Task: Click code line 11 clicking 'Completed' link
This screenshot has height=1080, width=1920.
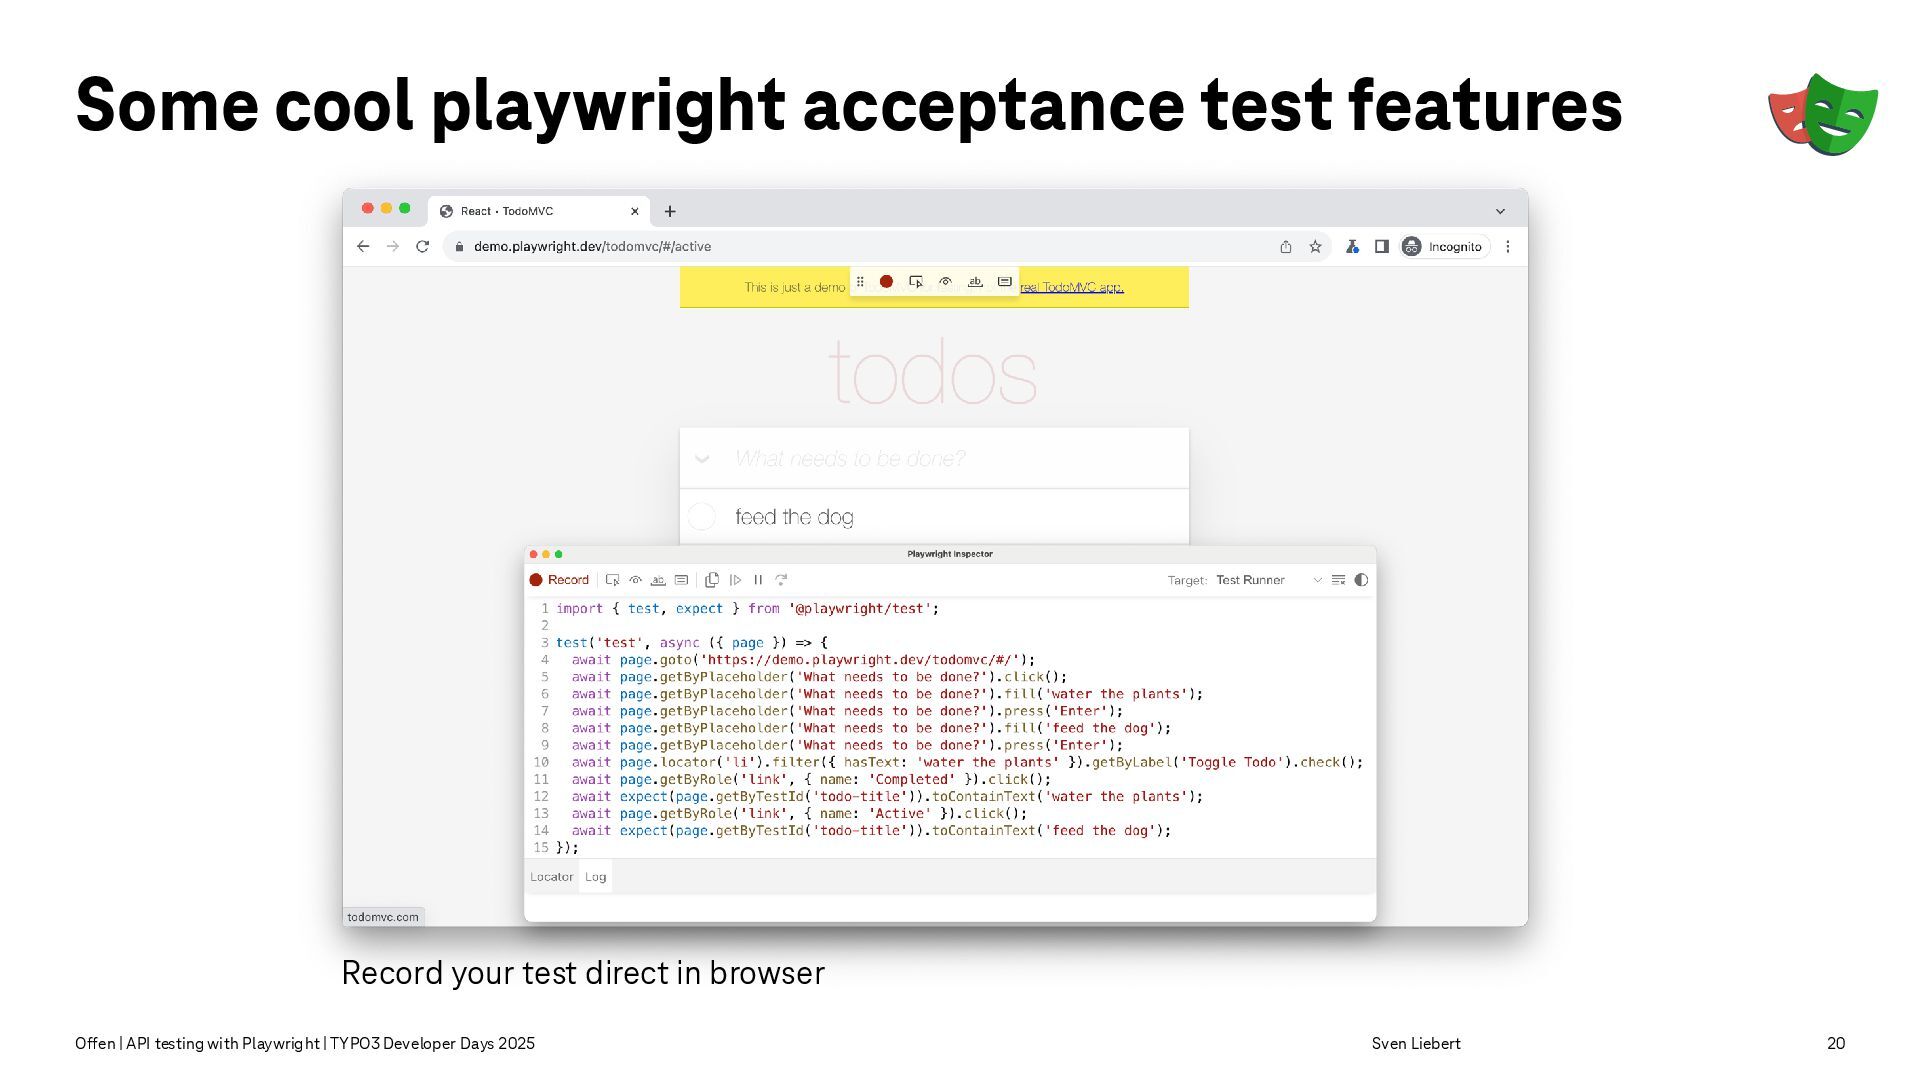Action: click(811, 779)
